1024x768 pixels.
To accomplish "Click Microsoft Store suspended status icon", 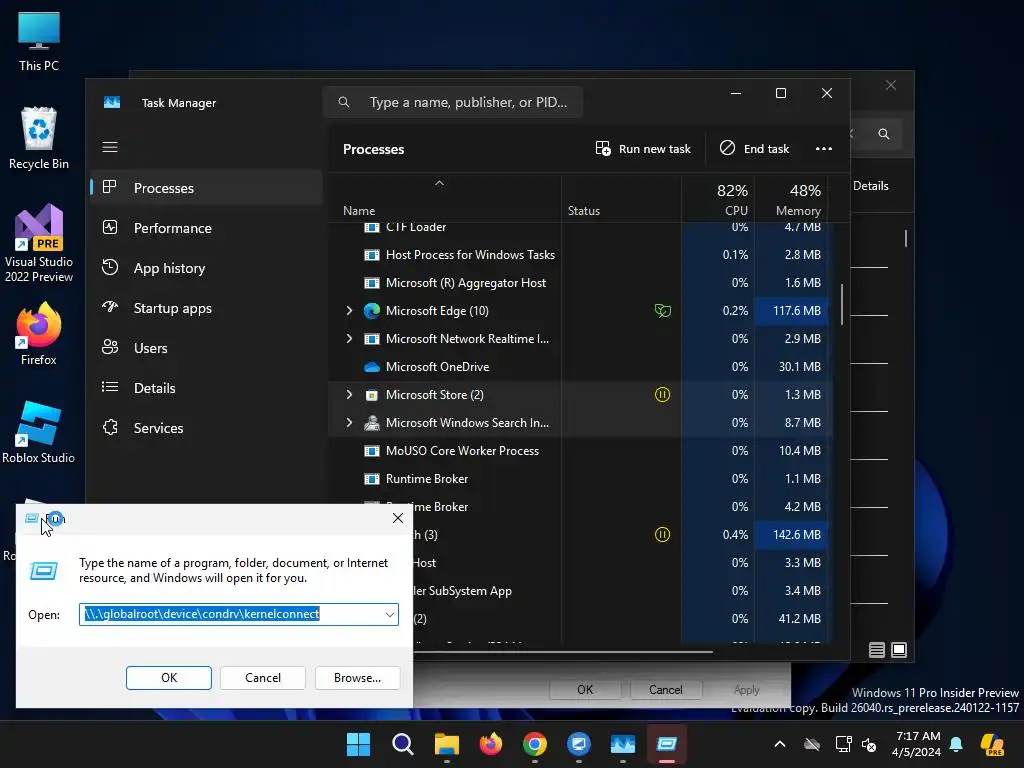I will [662, 394].
